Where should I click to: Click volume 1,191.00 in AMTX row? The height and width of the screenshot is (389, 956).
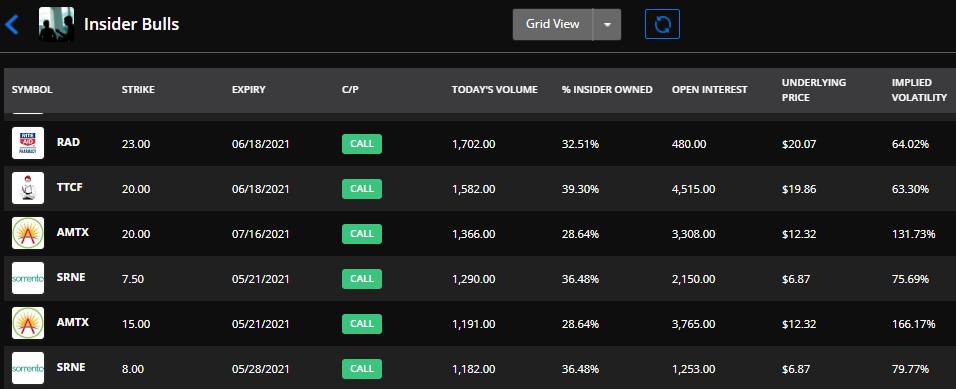474,324
